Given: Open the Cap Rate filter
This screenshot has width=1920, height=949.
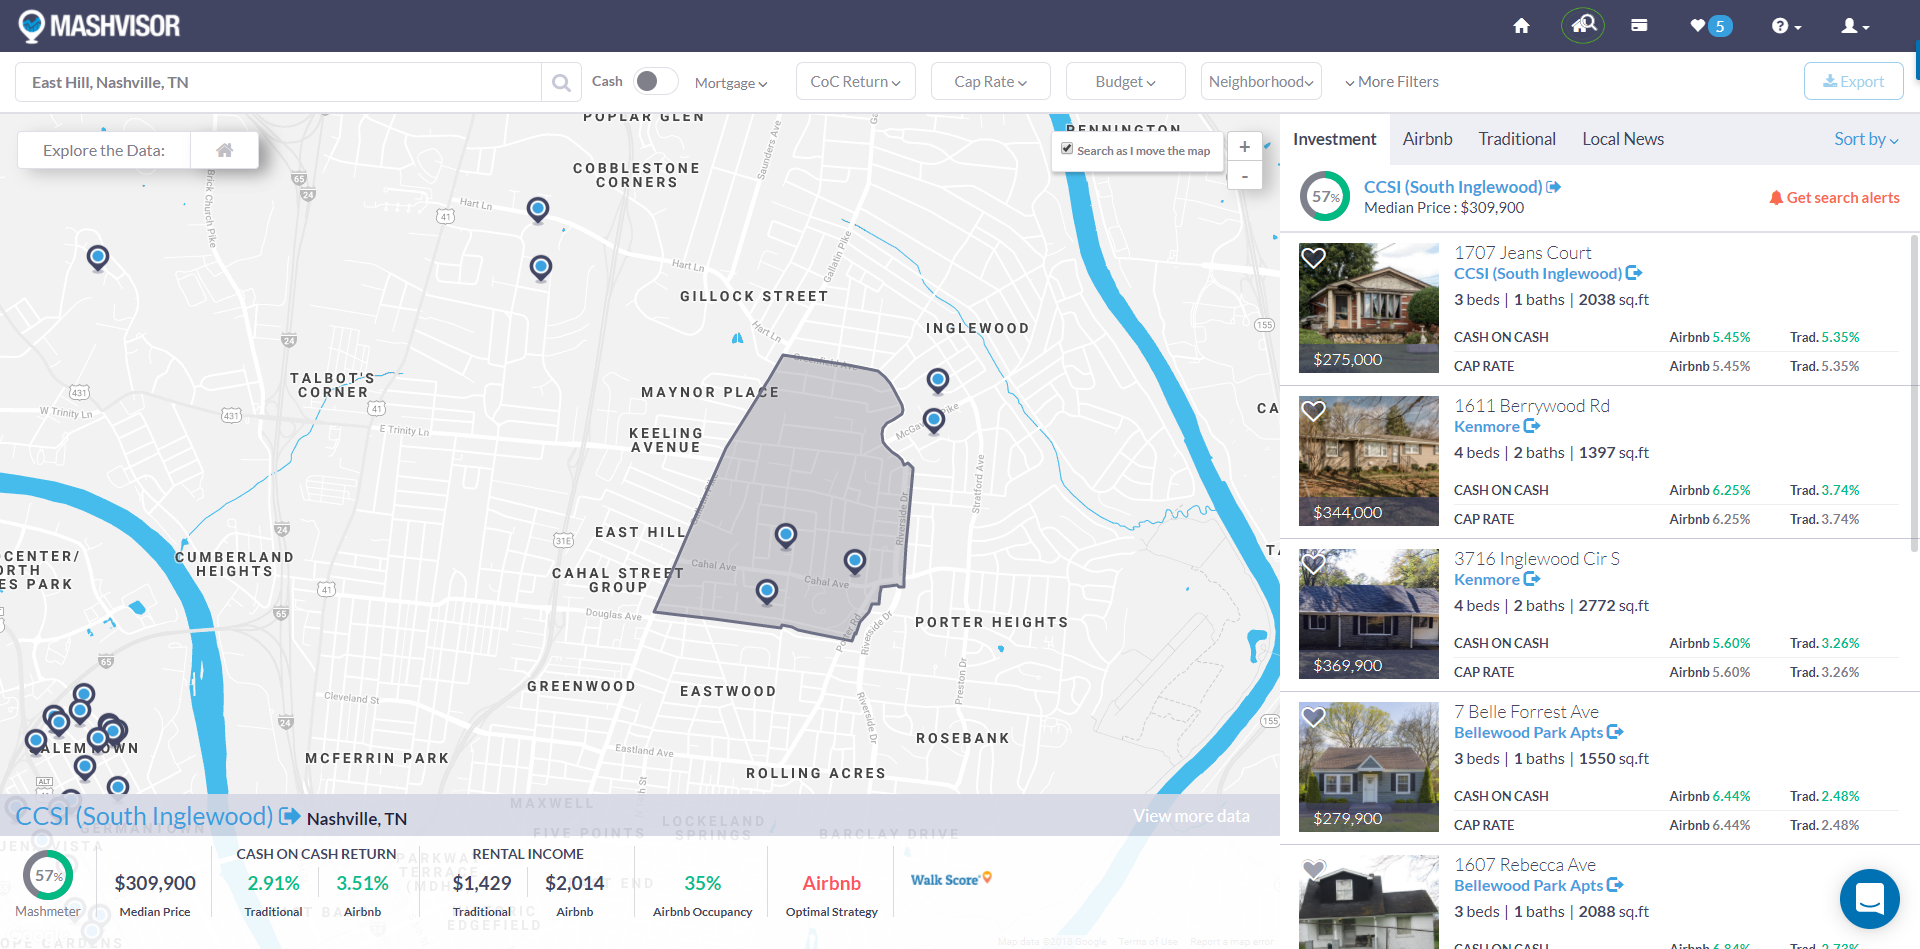Looking at the screenshot, I should coord(990,81).
